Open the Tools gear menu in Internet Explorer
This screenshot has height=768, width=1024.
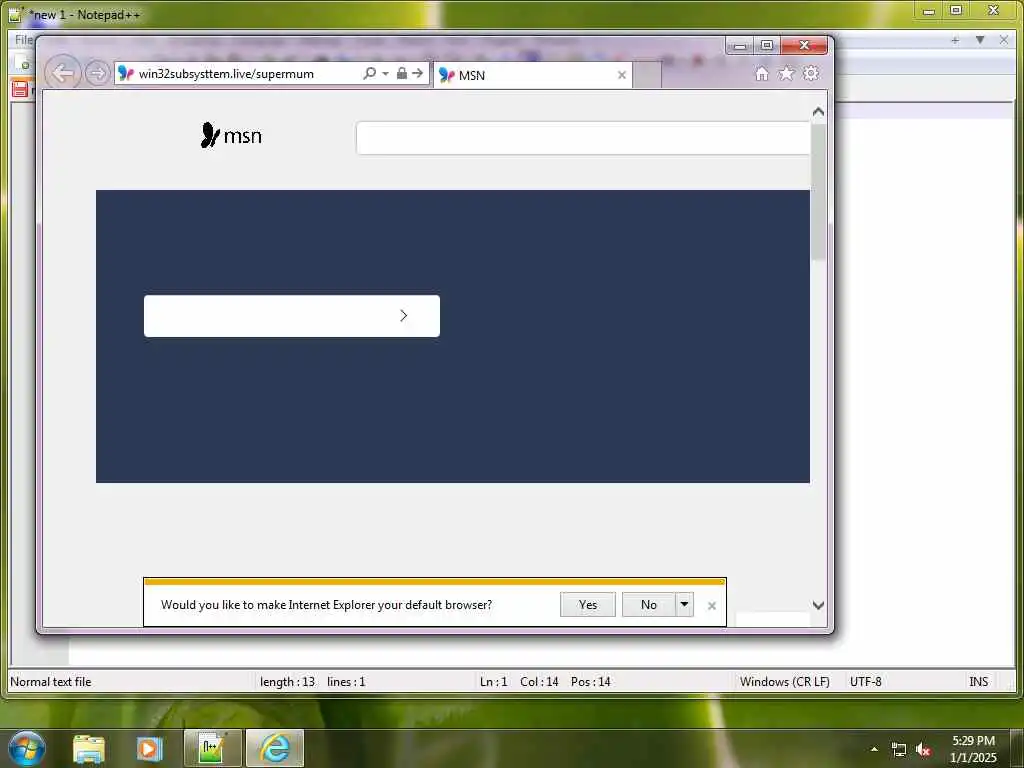tap(810, 73)
